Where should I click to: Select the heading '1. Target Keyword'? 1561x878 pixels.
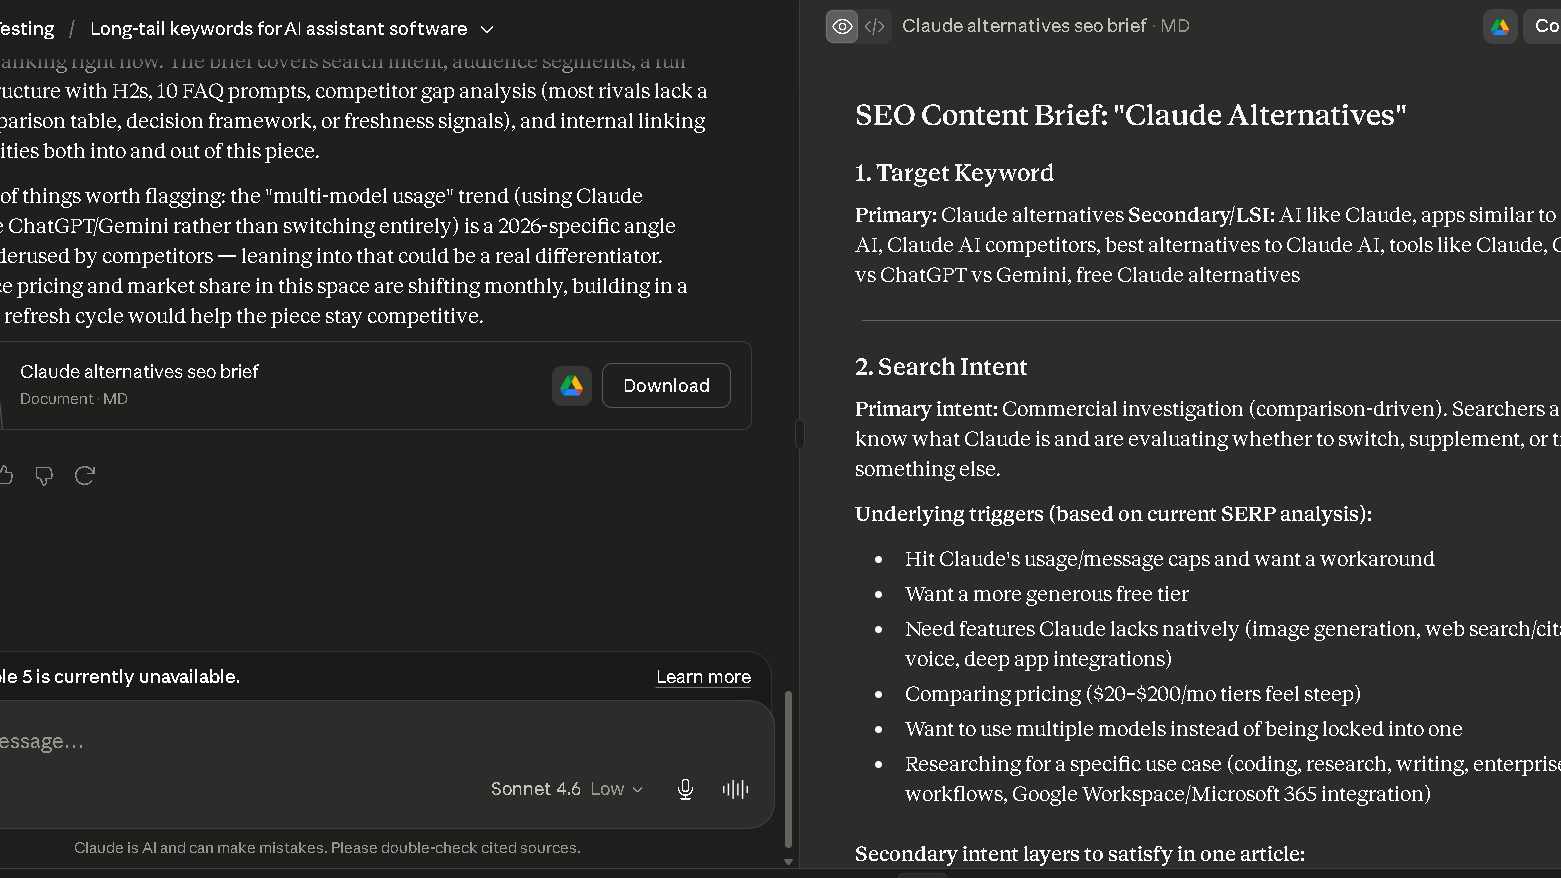954,173
